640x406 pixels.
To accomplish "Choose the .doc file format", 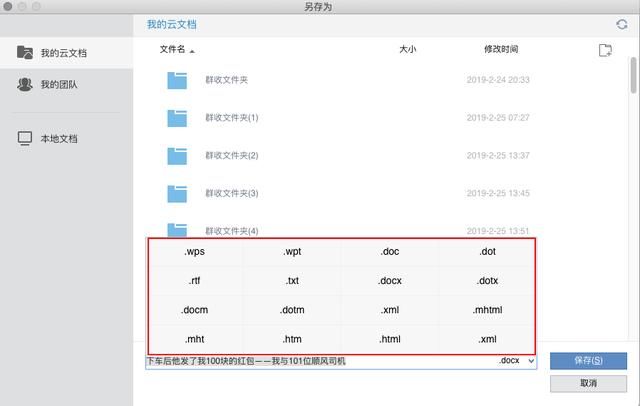I will tap(390, 251).
